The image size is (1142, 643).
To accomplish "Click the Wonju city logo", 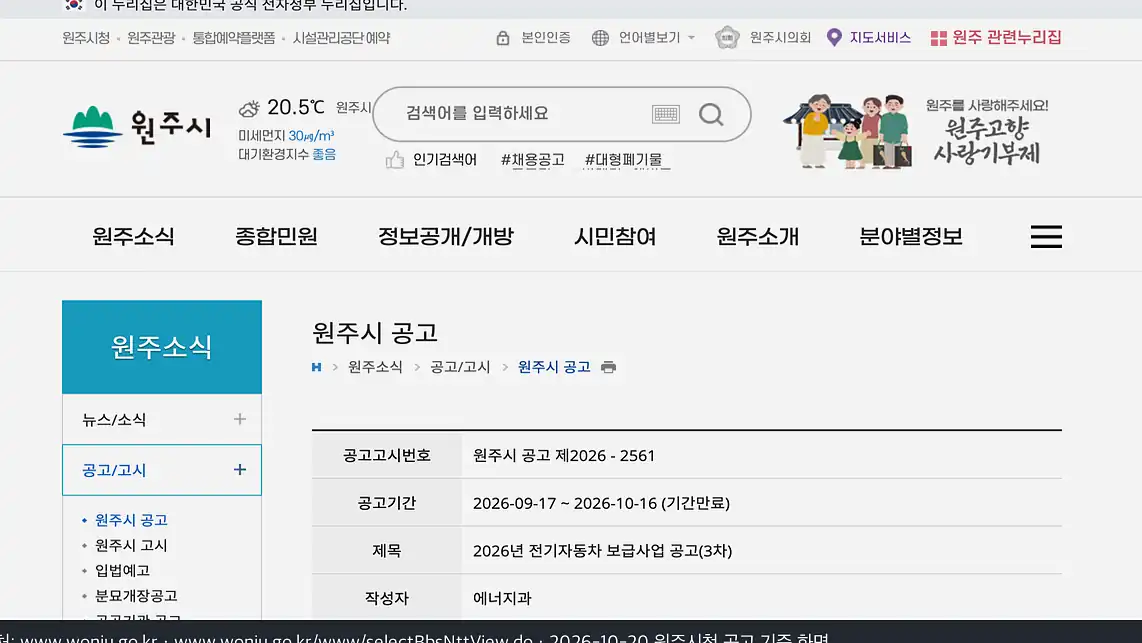I will coord(138,127).
